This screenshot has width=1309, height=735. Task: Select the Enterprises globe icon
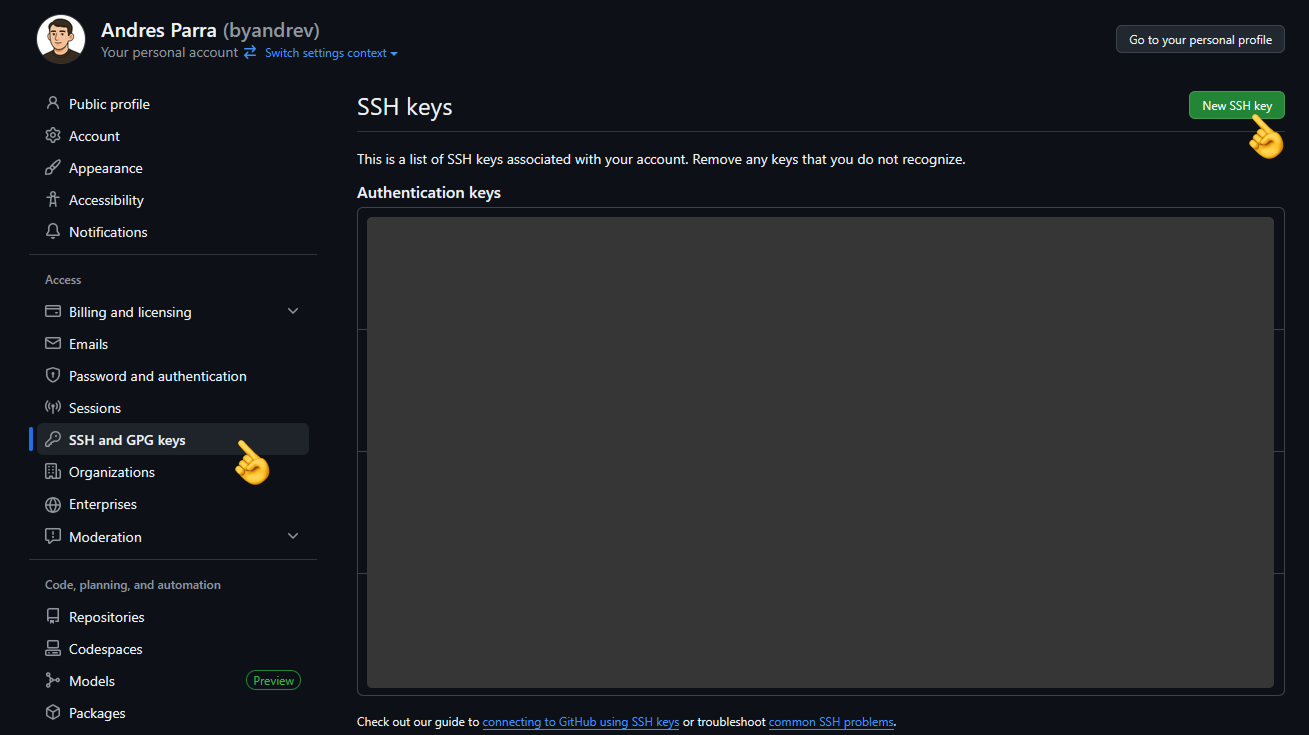(x=52, y=503)
